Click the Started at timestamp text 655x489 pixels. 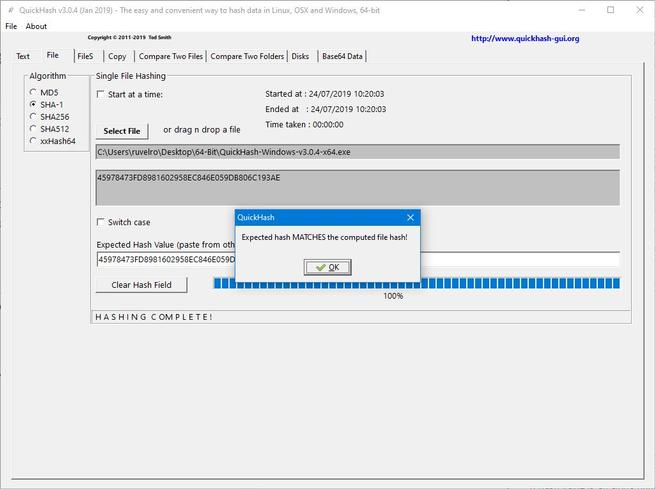(325, 94)
